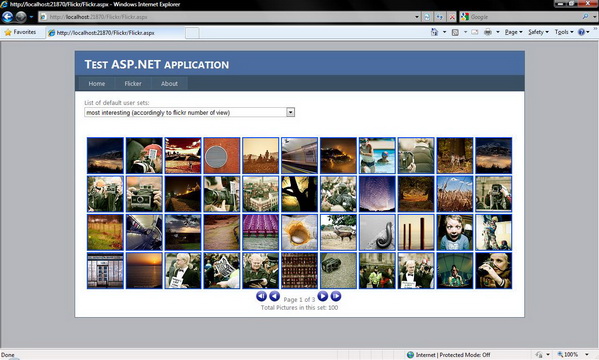Click the 'Done' status bar text
The height and width of the screenshot is (360, 599).
click(x=8, y=355)
